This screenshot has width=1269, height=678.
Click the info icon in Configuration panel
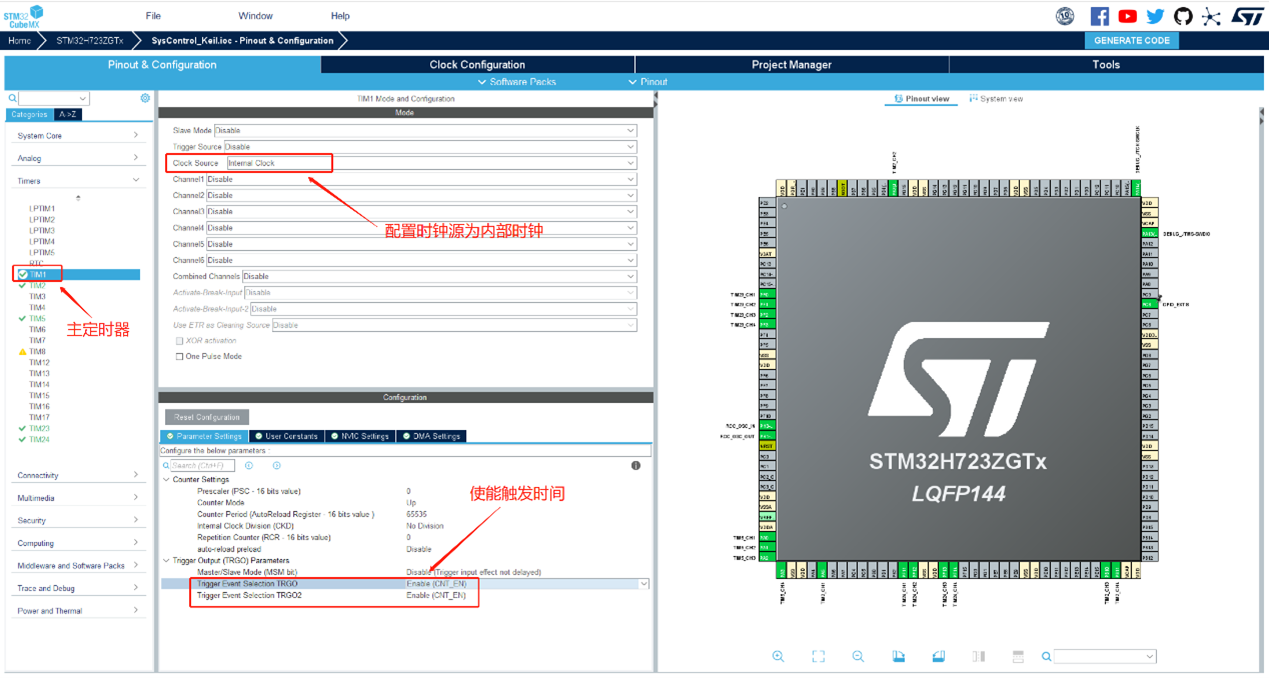[635, 466]
